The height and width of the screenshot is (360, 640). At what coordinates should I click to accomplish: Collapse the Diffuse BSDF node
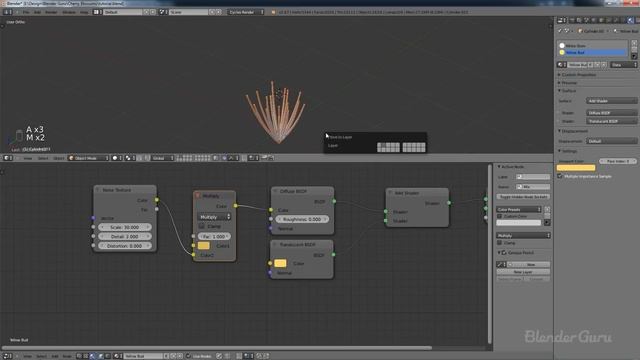pyautogui.click(x=275, y=191)
